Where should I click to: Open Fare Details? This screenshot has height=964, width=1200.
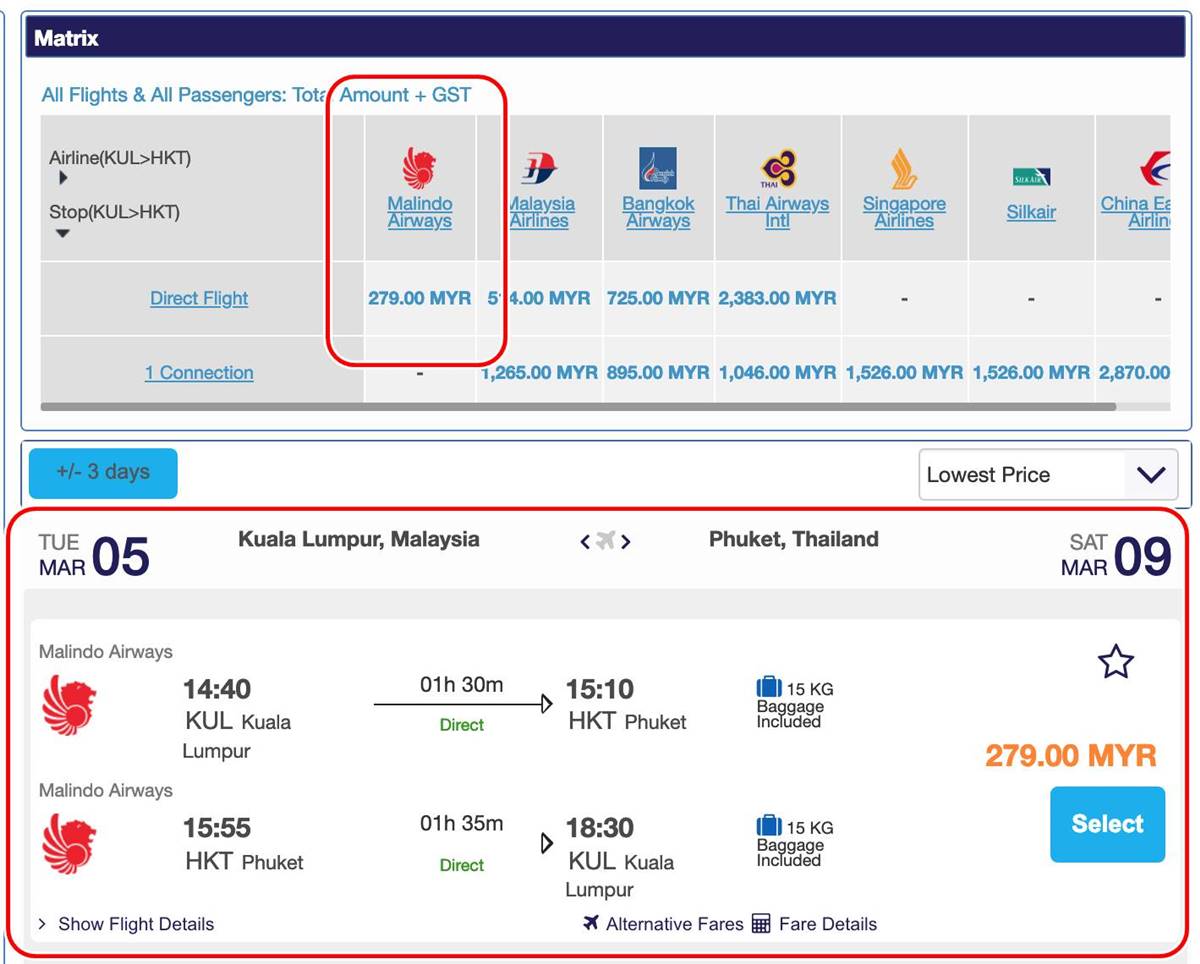coord(814,924)
